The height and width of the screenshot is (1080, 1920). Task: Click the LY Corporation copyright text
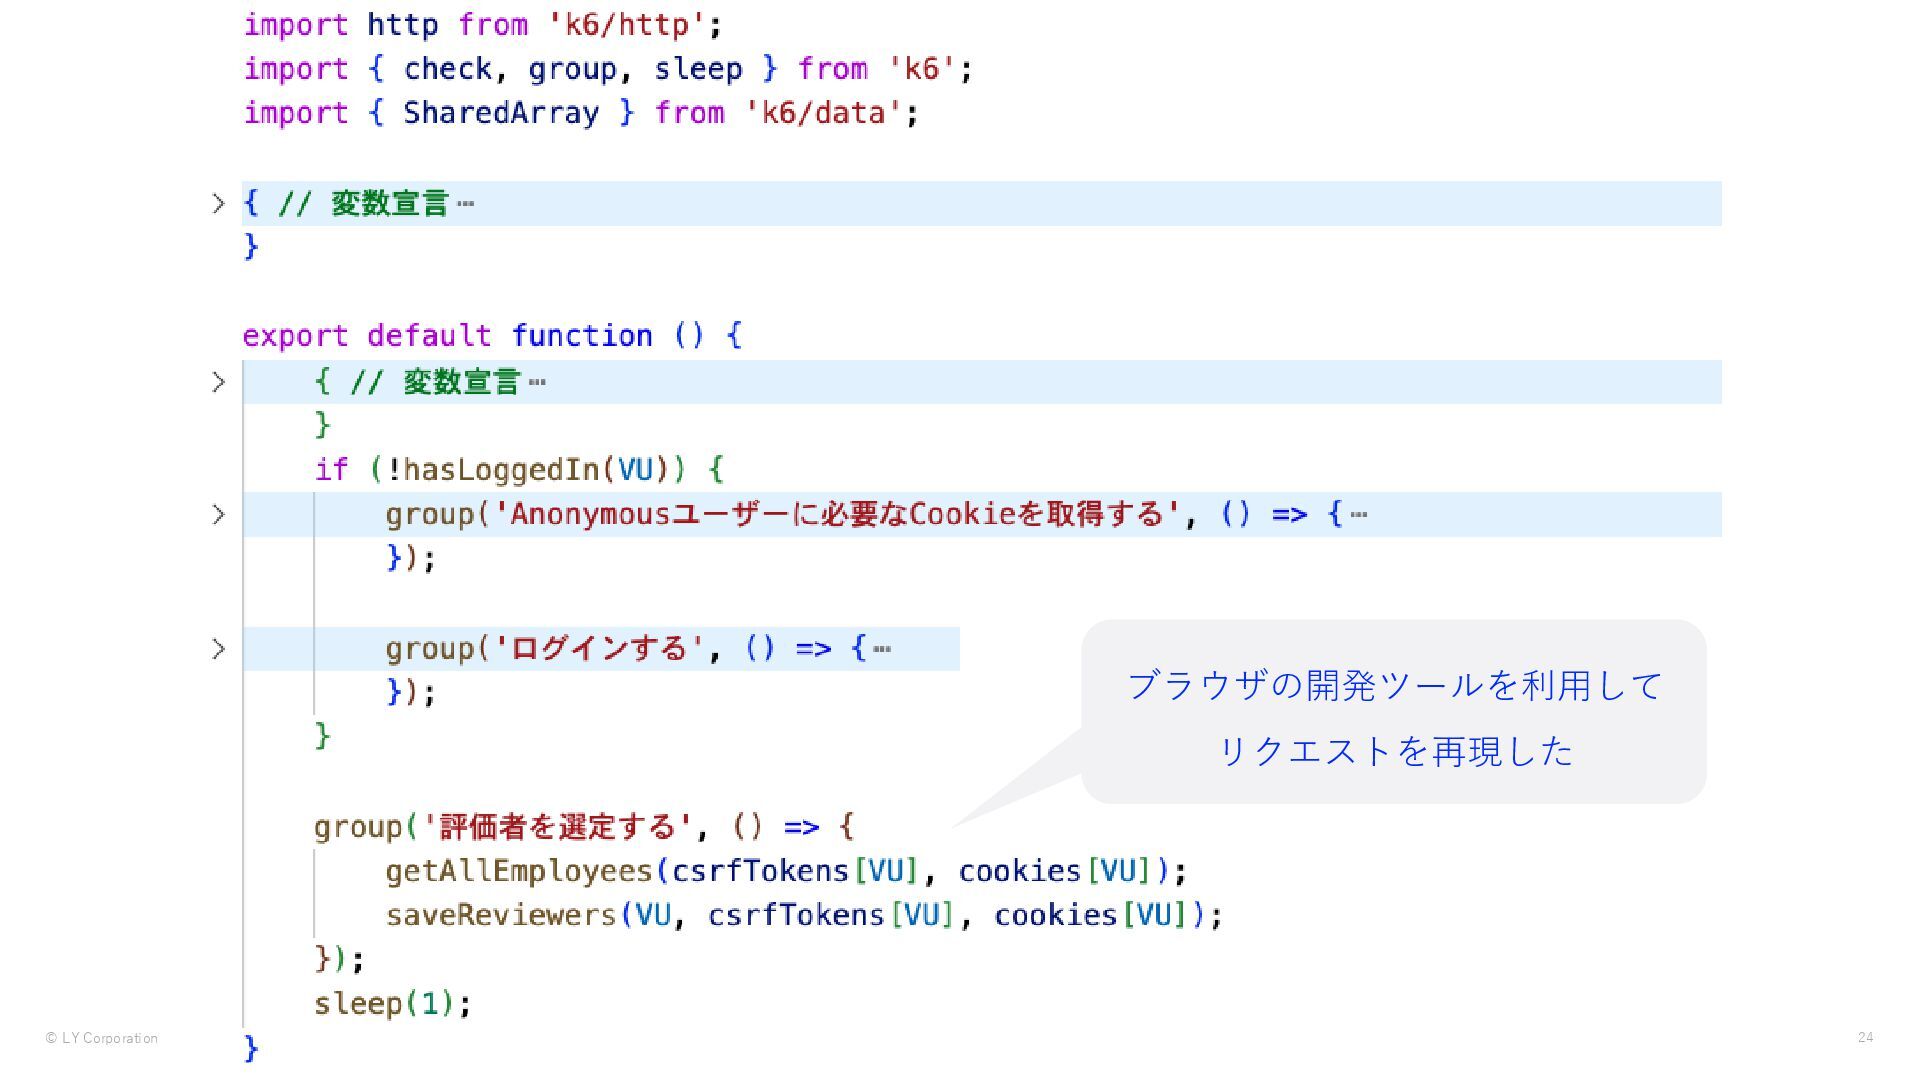click(102, 1039)
